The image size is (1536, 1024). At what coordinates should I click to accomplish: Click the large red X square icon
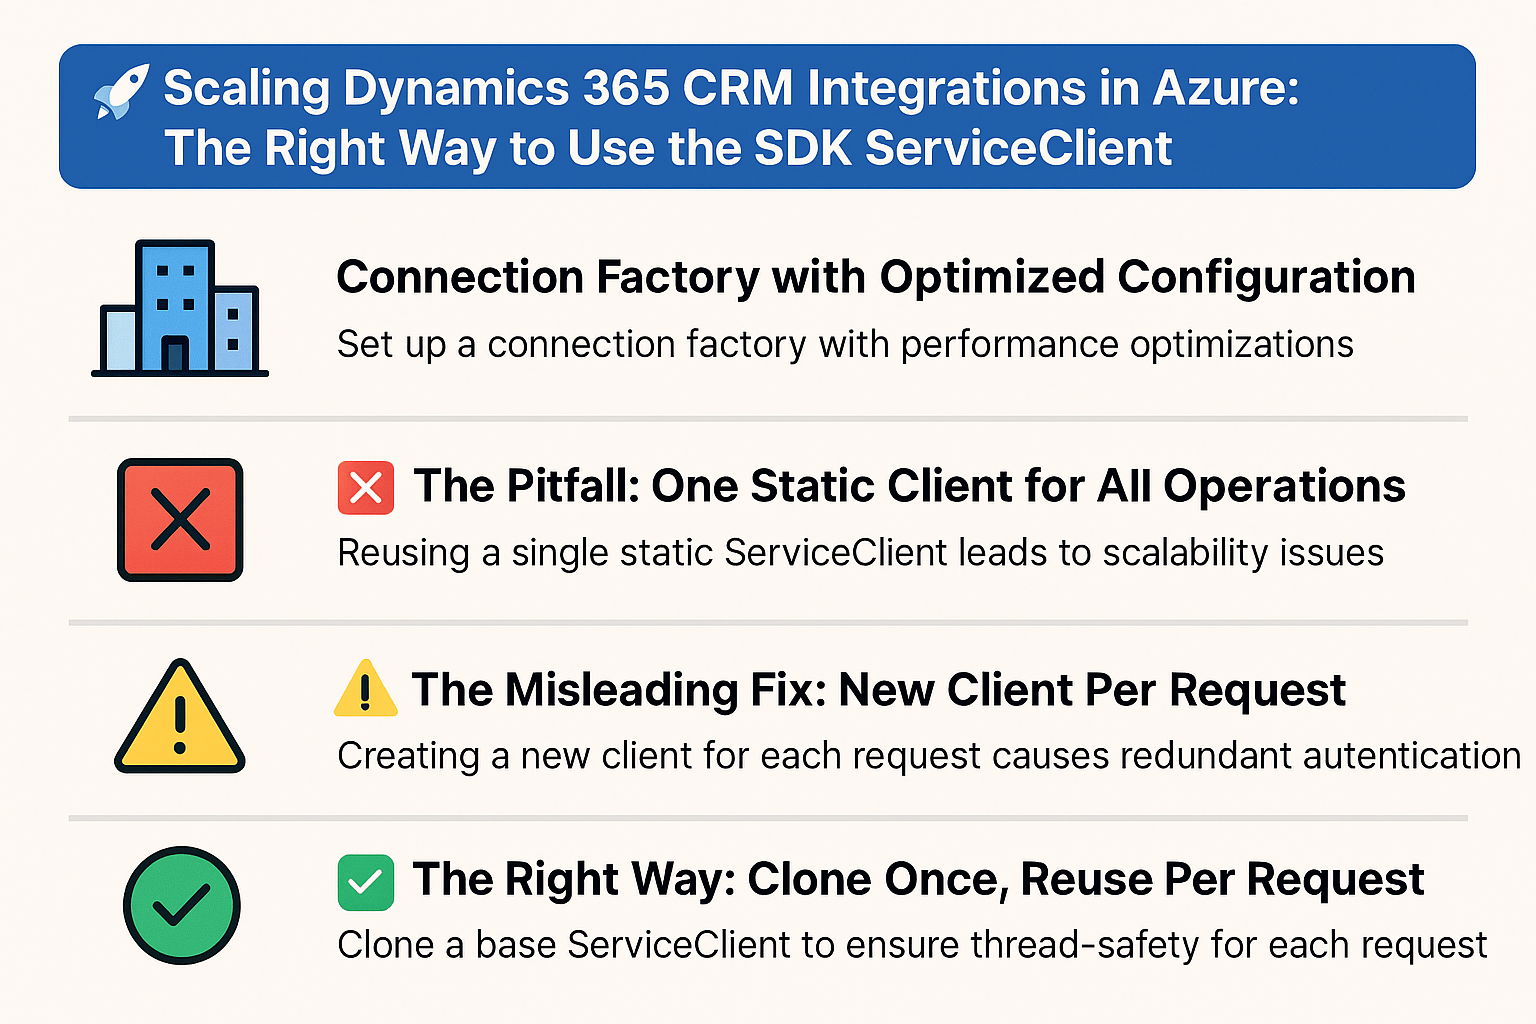tap(180, 520)
